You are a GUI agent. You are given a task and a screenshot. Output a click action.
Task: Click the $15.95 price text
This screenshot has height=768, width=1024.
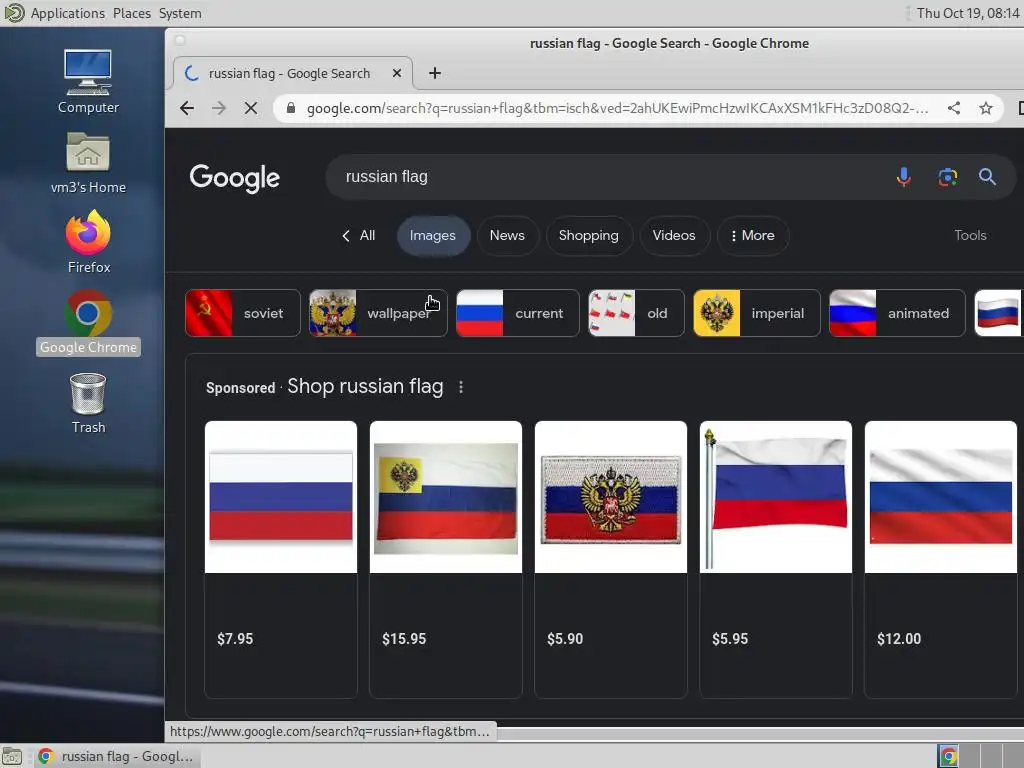[404, 639]
